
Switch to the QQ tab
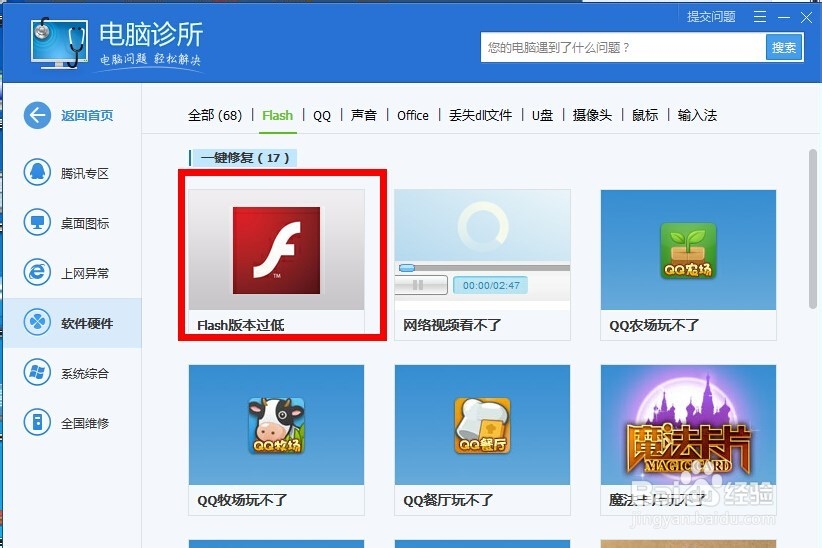pyautogui.click(x=322, y=116)
